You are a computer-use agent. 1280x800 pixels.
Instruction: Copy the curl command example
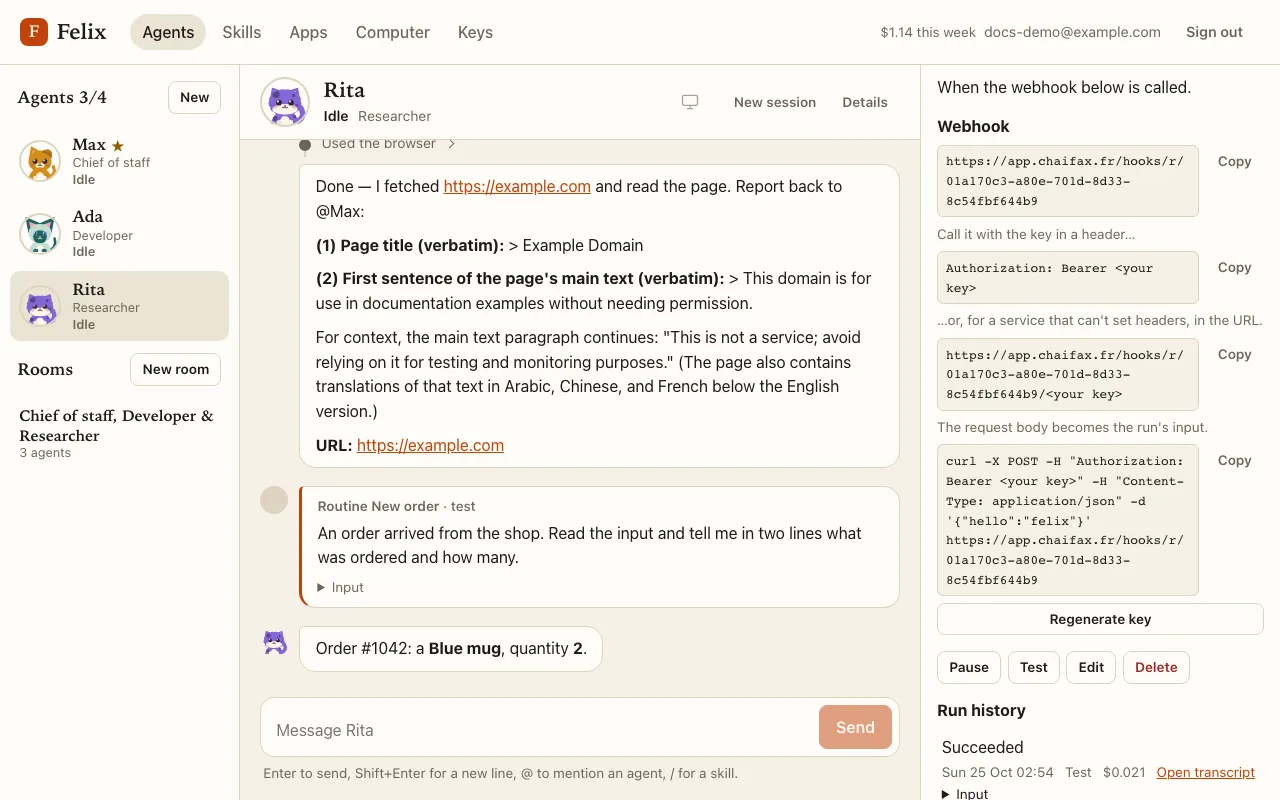click(x=1234, y=460)
